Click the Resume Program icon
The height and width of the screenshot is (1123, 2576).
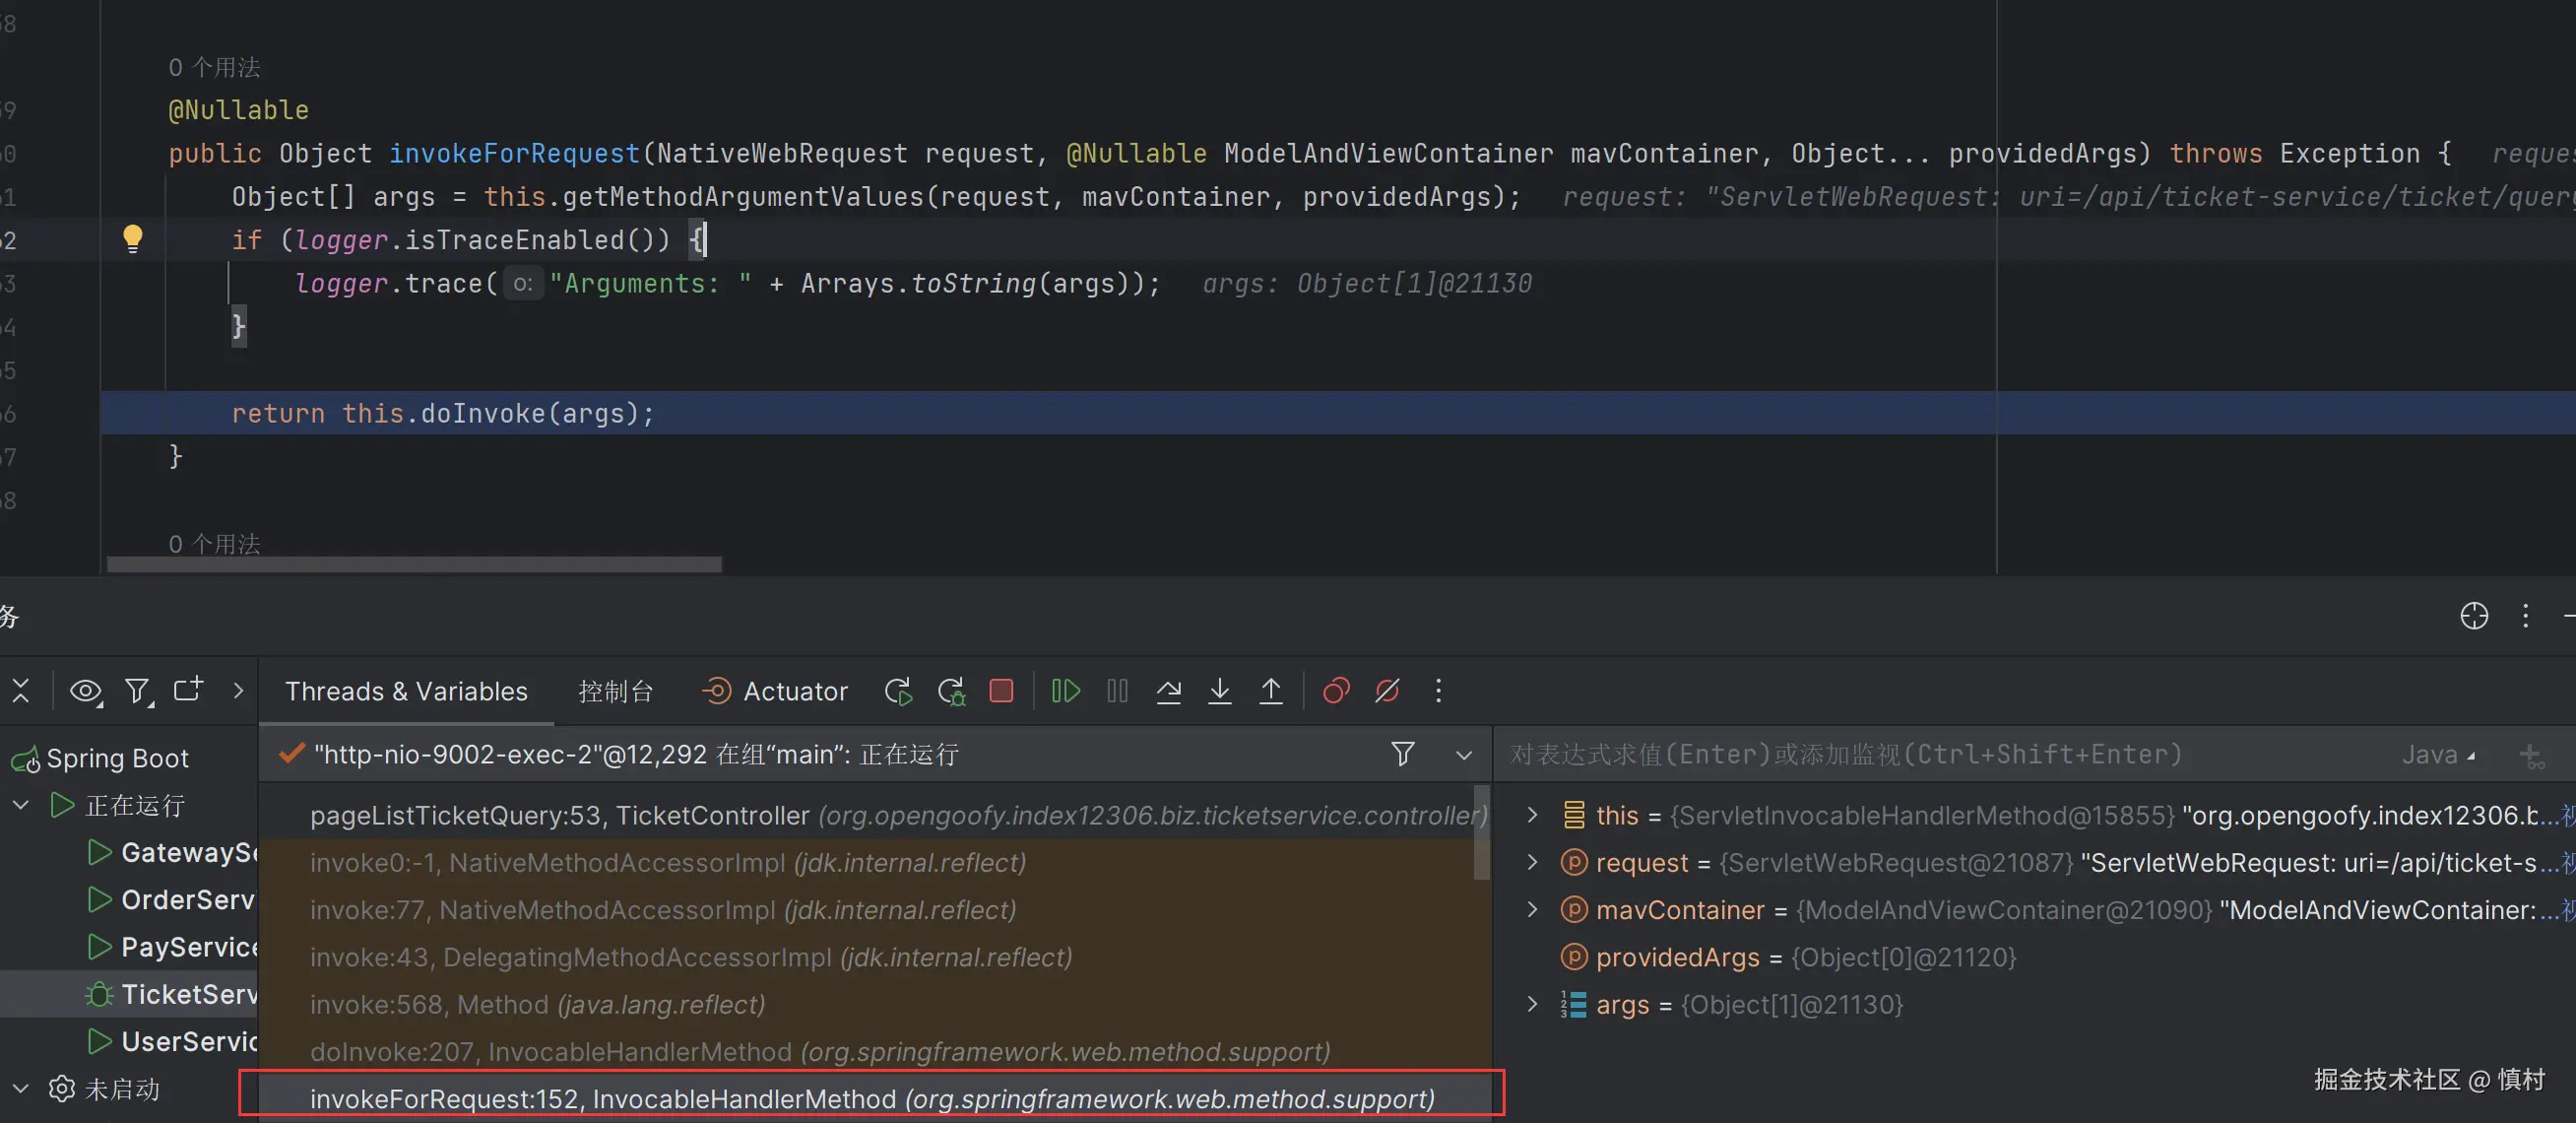[1065, 691]
